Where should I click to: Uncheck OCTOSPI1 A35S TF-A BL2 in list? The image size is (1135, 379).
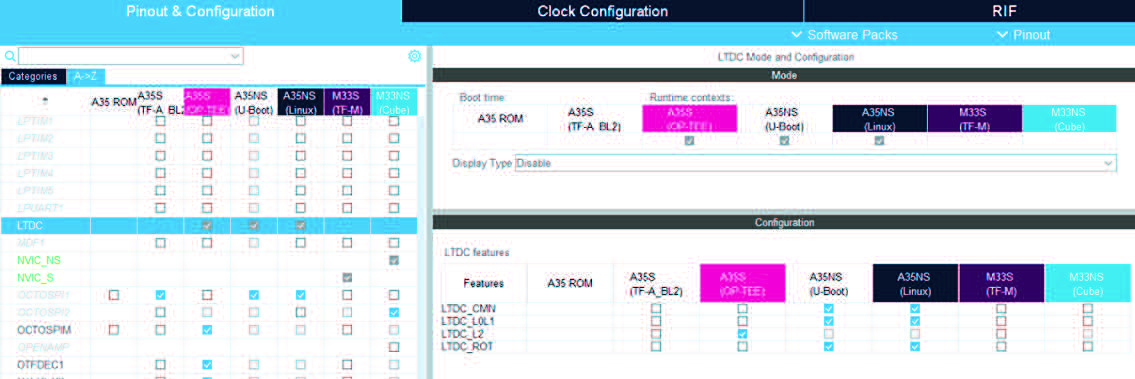click(160, 295)
